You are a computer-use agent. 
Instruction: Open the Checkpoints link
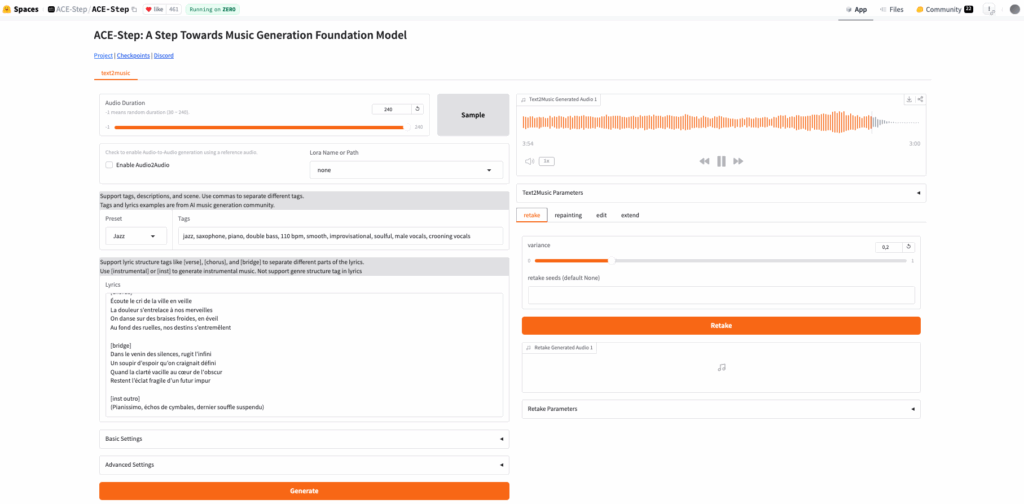[133, 56]
